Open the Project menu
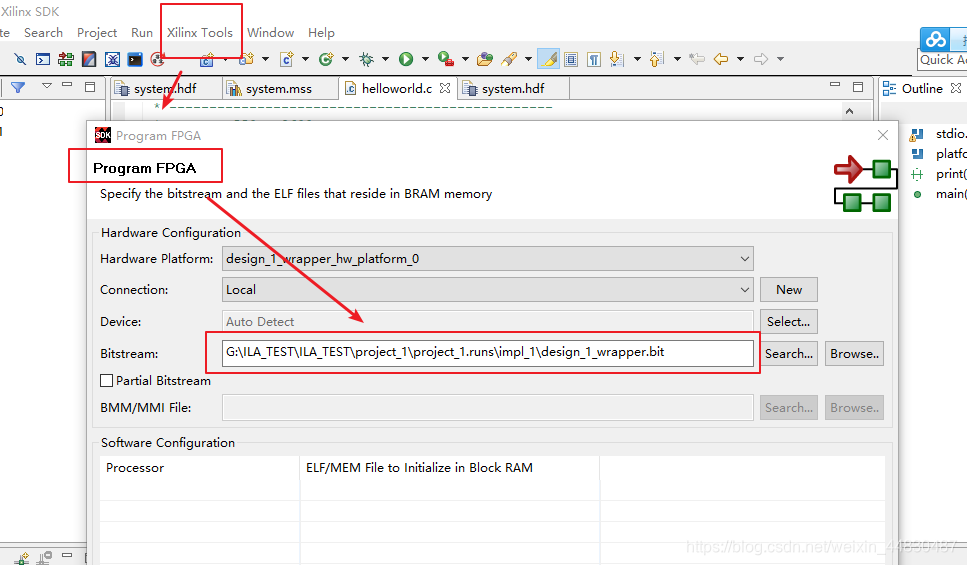967x565 pixels. 97,33
